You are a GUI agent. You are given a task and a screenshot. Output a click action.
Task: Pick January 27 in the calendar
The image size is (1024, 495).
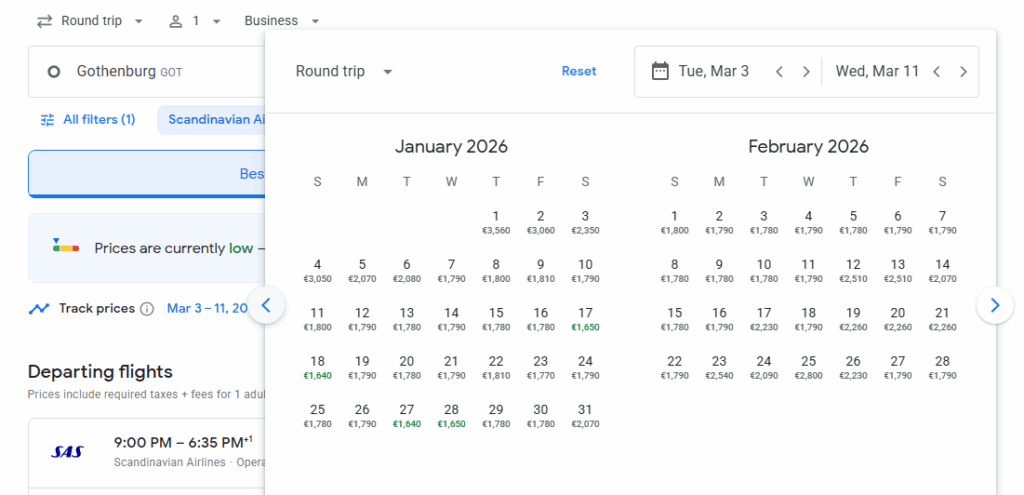pyautogui.click(x=407, y=415)
